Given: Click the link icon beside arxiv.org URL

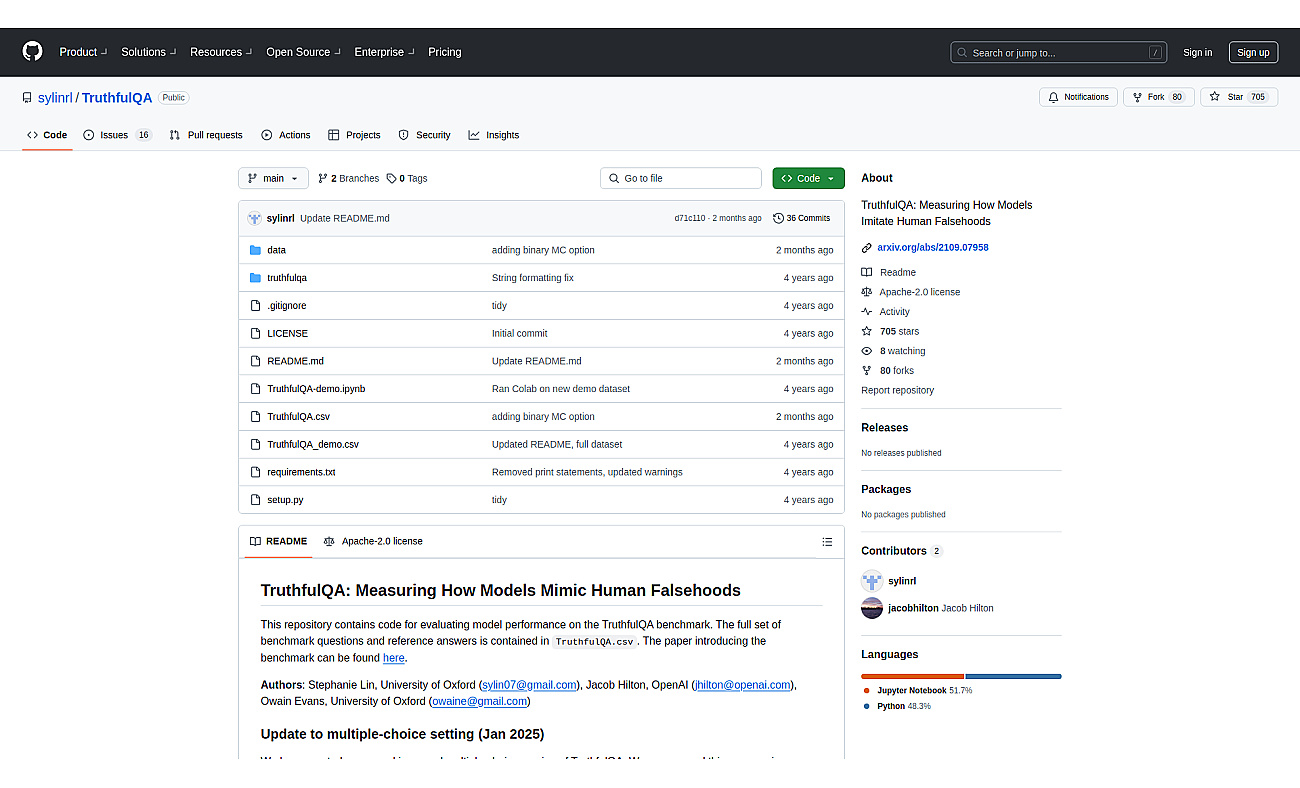Looking at the screenshot, I should [867, 248].
